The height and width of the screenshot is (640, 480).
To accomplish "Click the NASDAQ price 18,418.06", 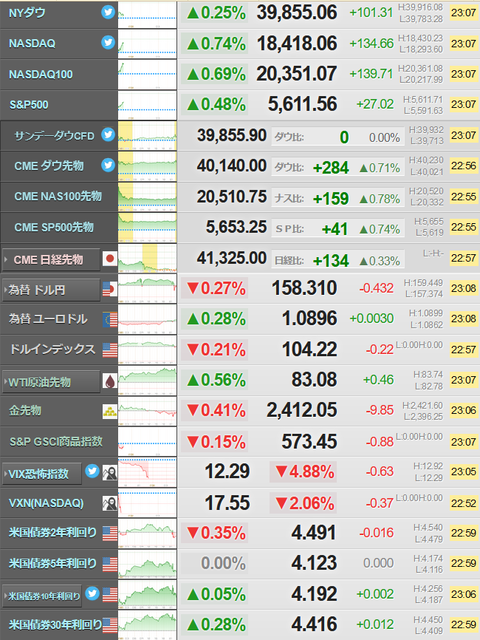I will point(297,43).
